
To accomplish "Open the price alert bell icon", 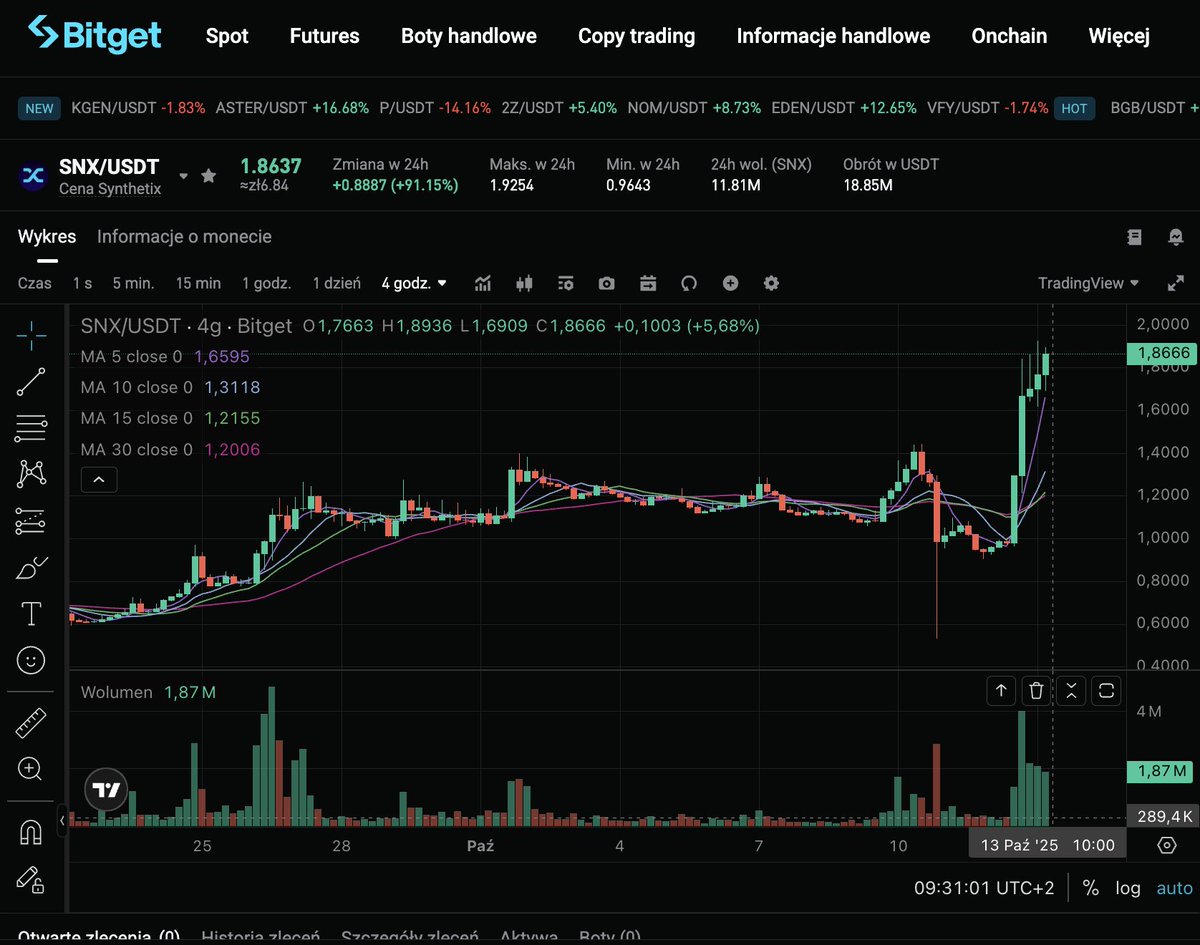I will [1176, 237].
